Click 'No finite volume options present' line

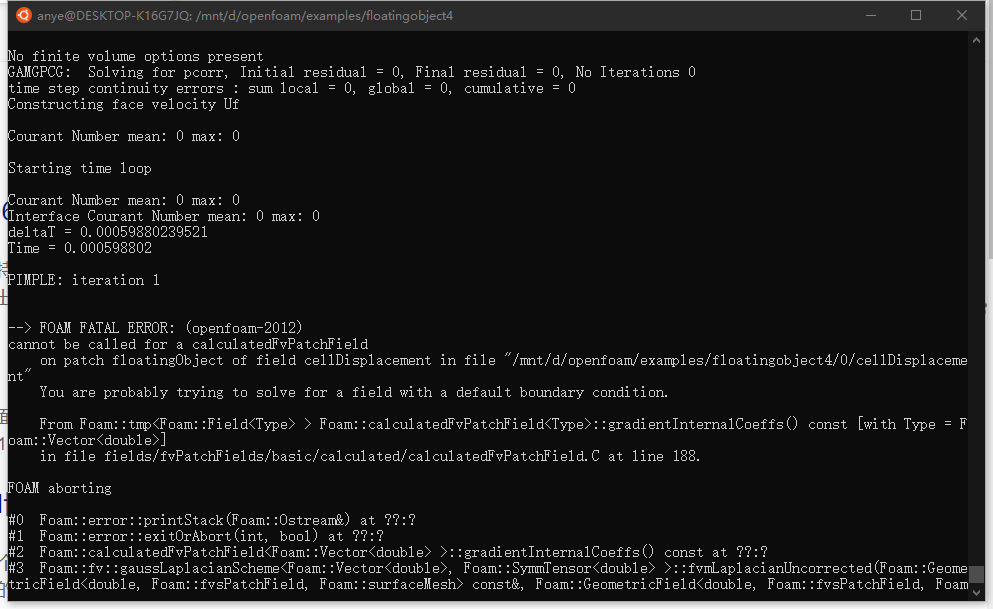coord(136,56)
